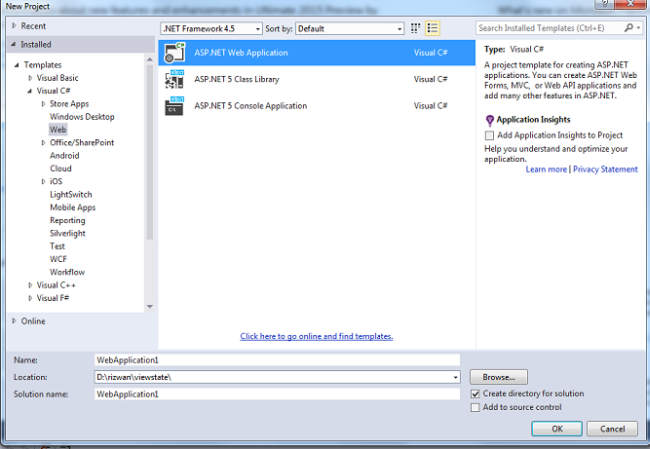
Task: Select the Web template category
Action: pos(58,130)
